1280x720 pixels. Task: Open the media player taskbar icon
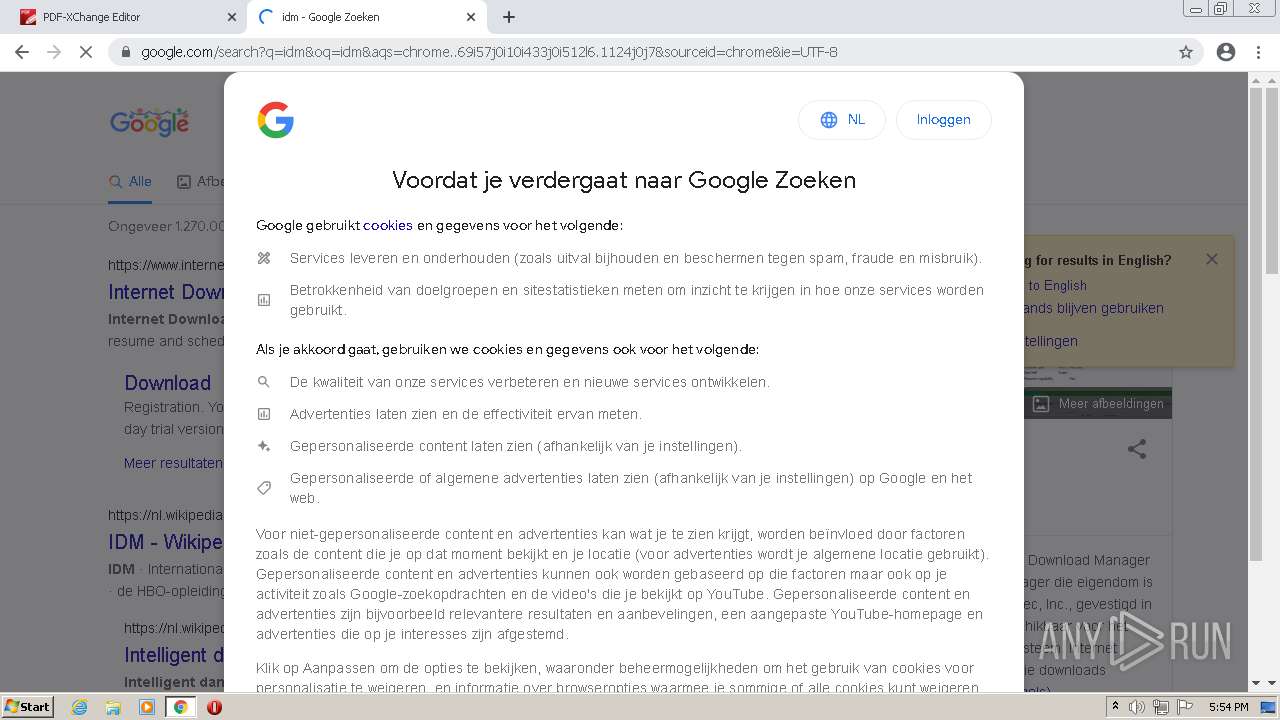coord(147,707)
